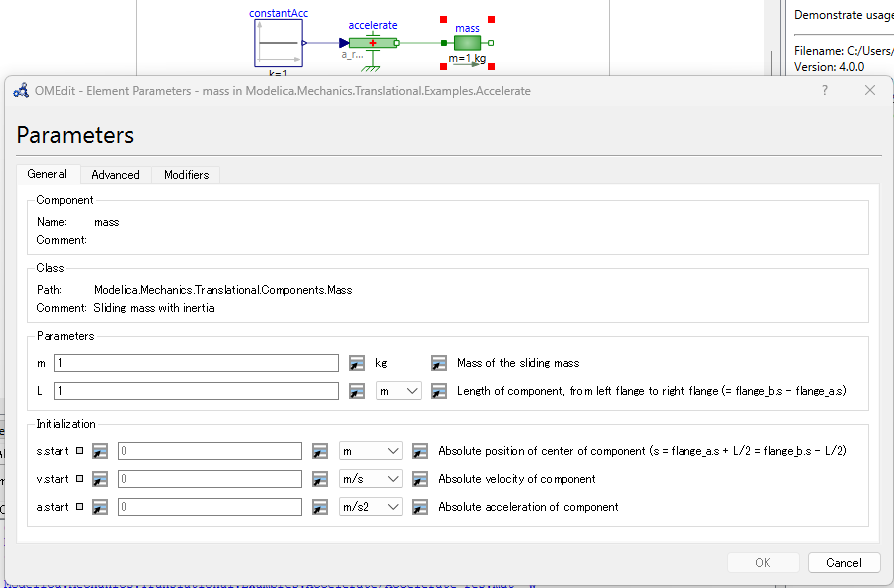Click the Cancel button
894x588 pixels.
pos(844,563)
